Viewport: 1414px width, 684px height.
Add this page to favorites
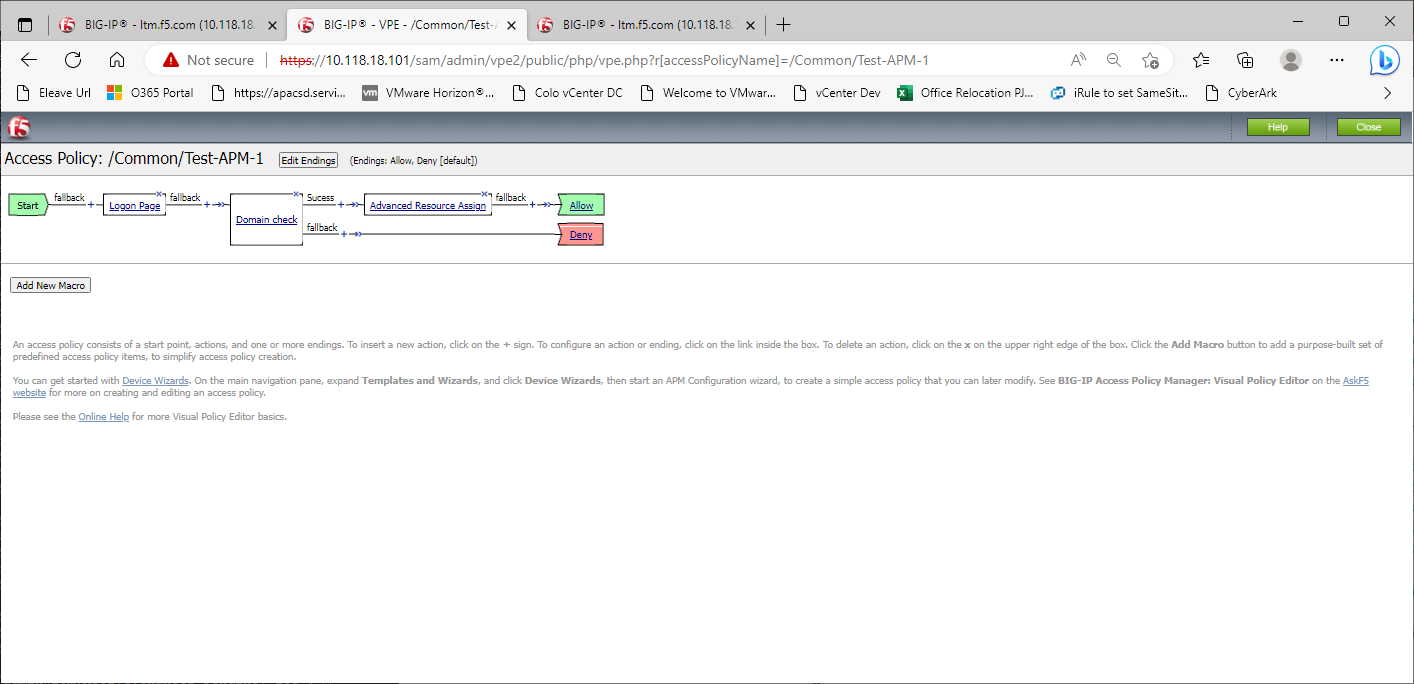coord(1150,60)
